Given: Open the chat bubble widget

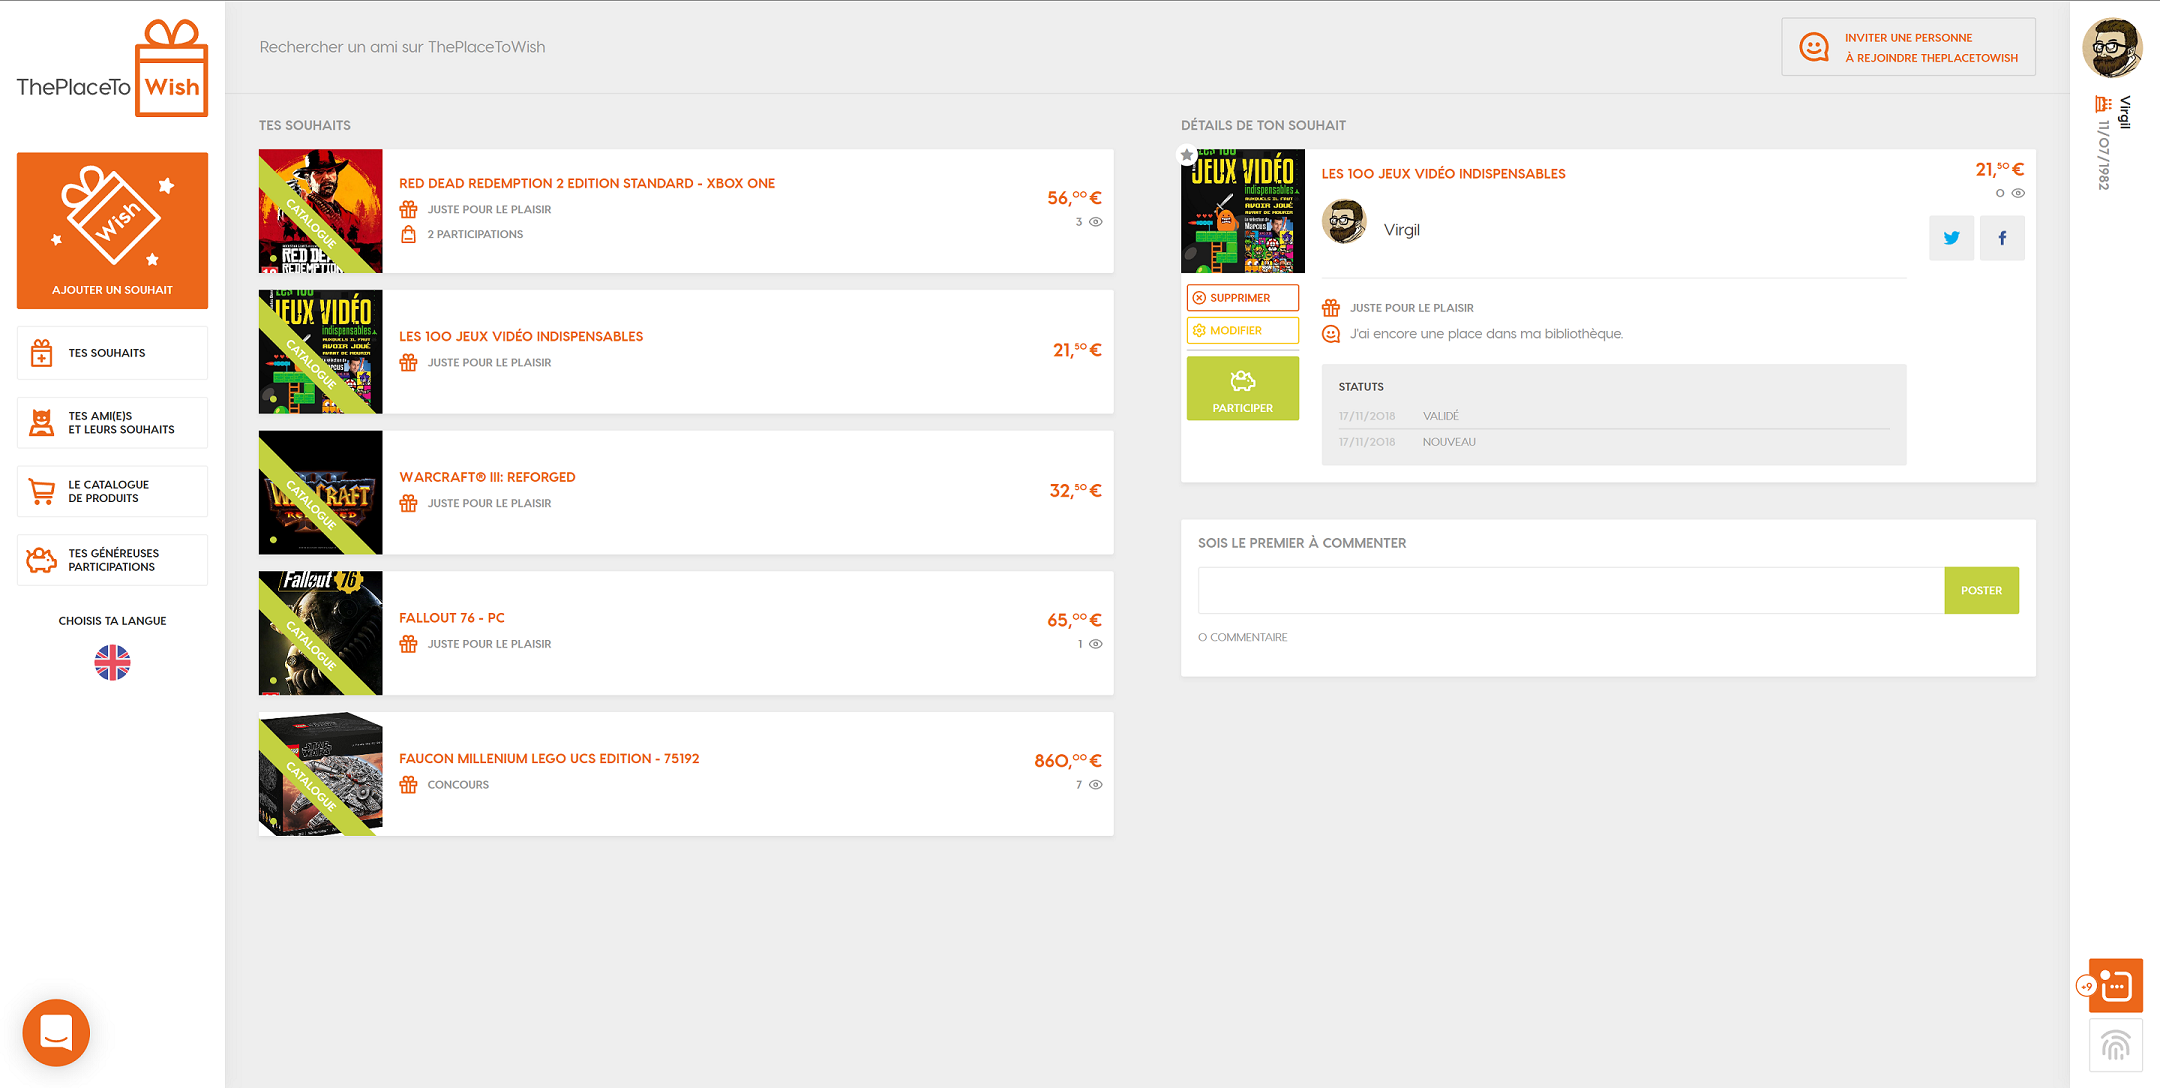Looking at the screenshot, I should (x=56, y=1032).
